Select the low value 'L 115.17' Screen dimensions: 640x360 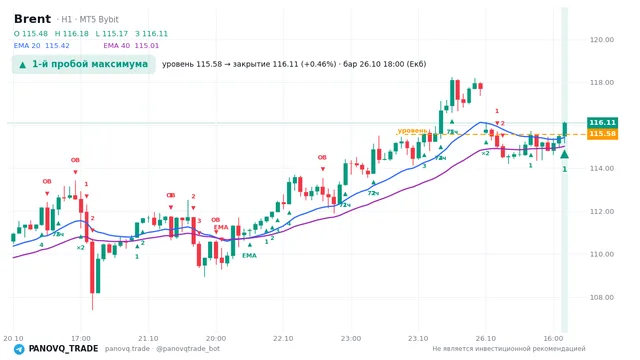[x=111, y=34]
